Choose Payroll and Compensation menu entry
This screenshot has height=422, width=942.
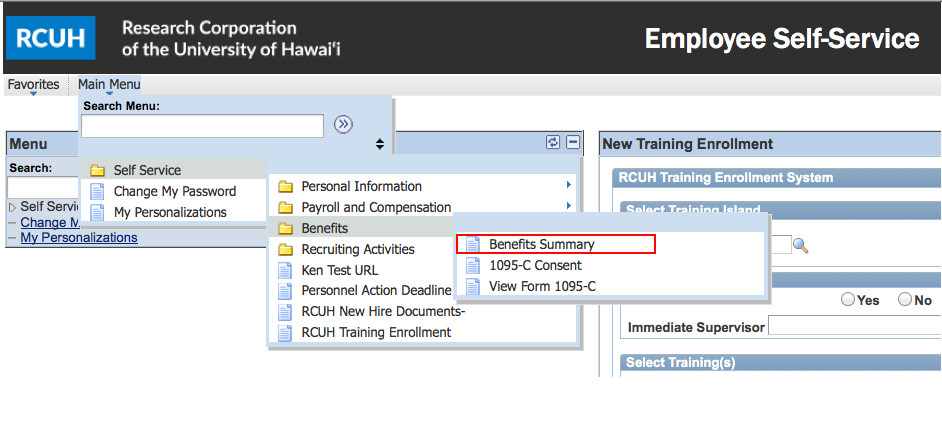point(376,207)
